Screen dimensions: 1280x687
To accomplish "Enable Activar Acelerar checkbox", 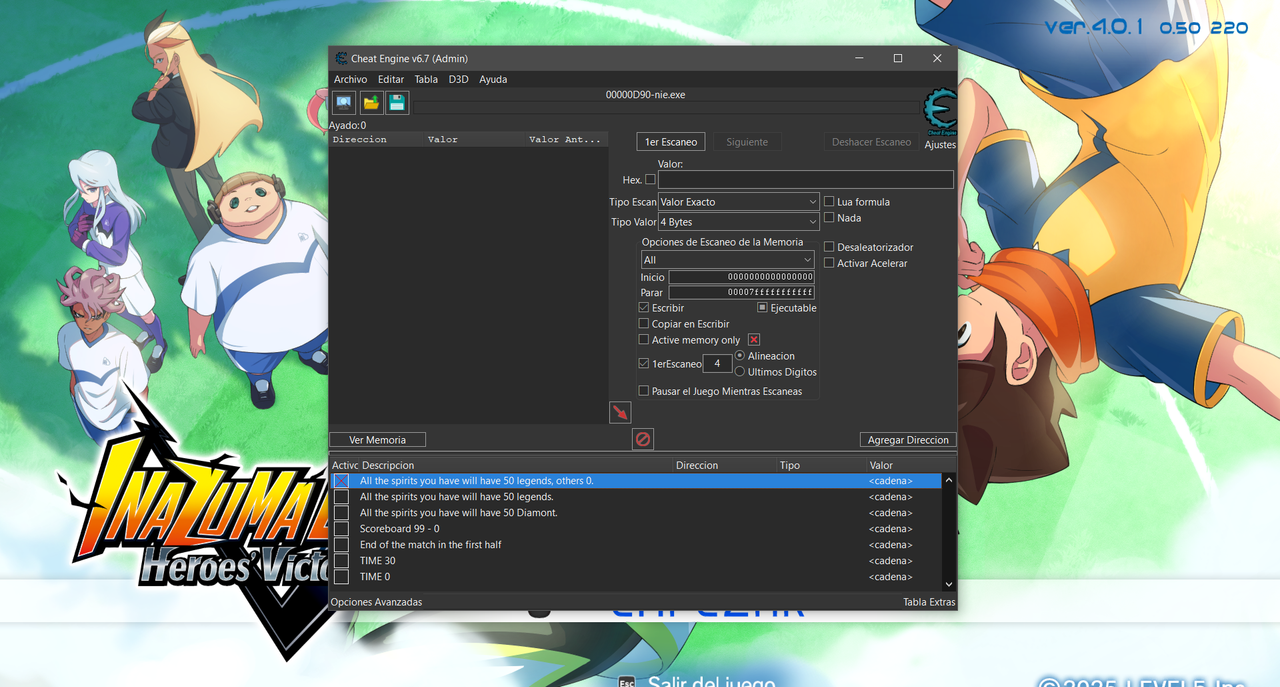I will [x=829, y=263].
